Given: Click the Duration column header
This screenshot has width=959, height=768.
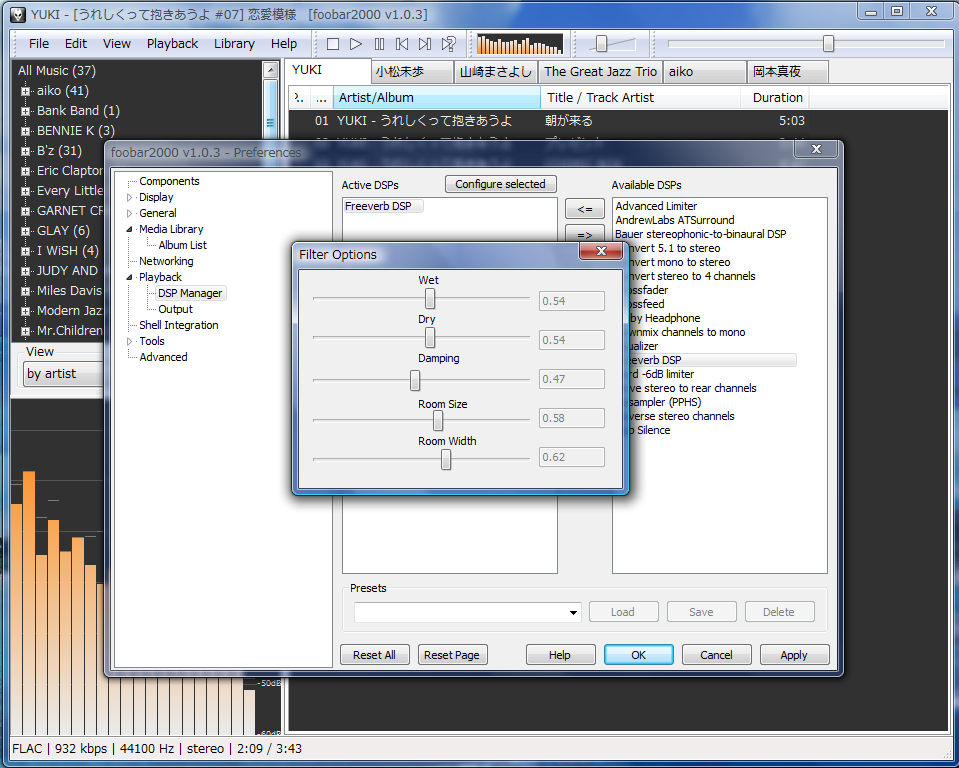Looking at the screenshot, I should [x=775, y=98].
